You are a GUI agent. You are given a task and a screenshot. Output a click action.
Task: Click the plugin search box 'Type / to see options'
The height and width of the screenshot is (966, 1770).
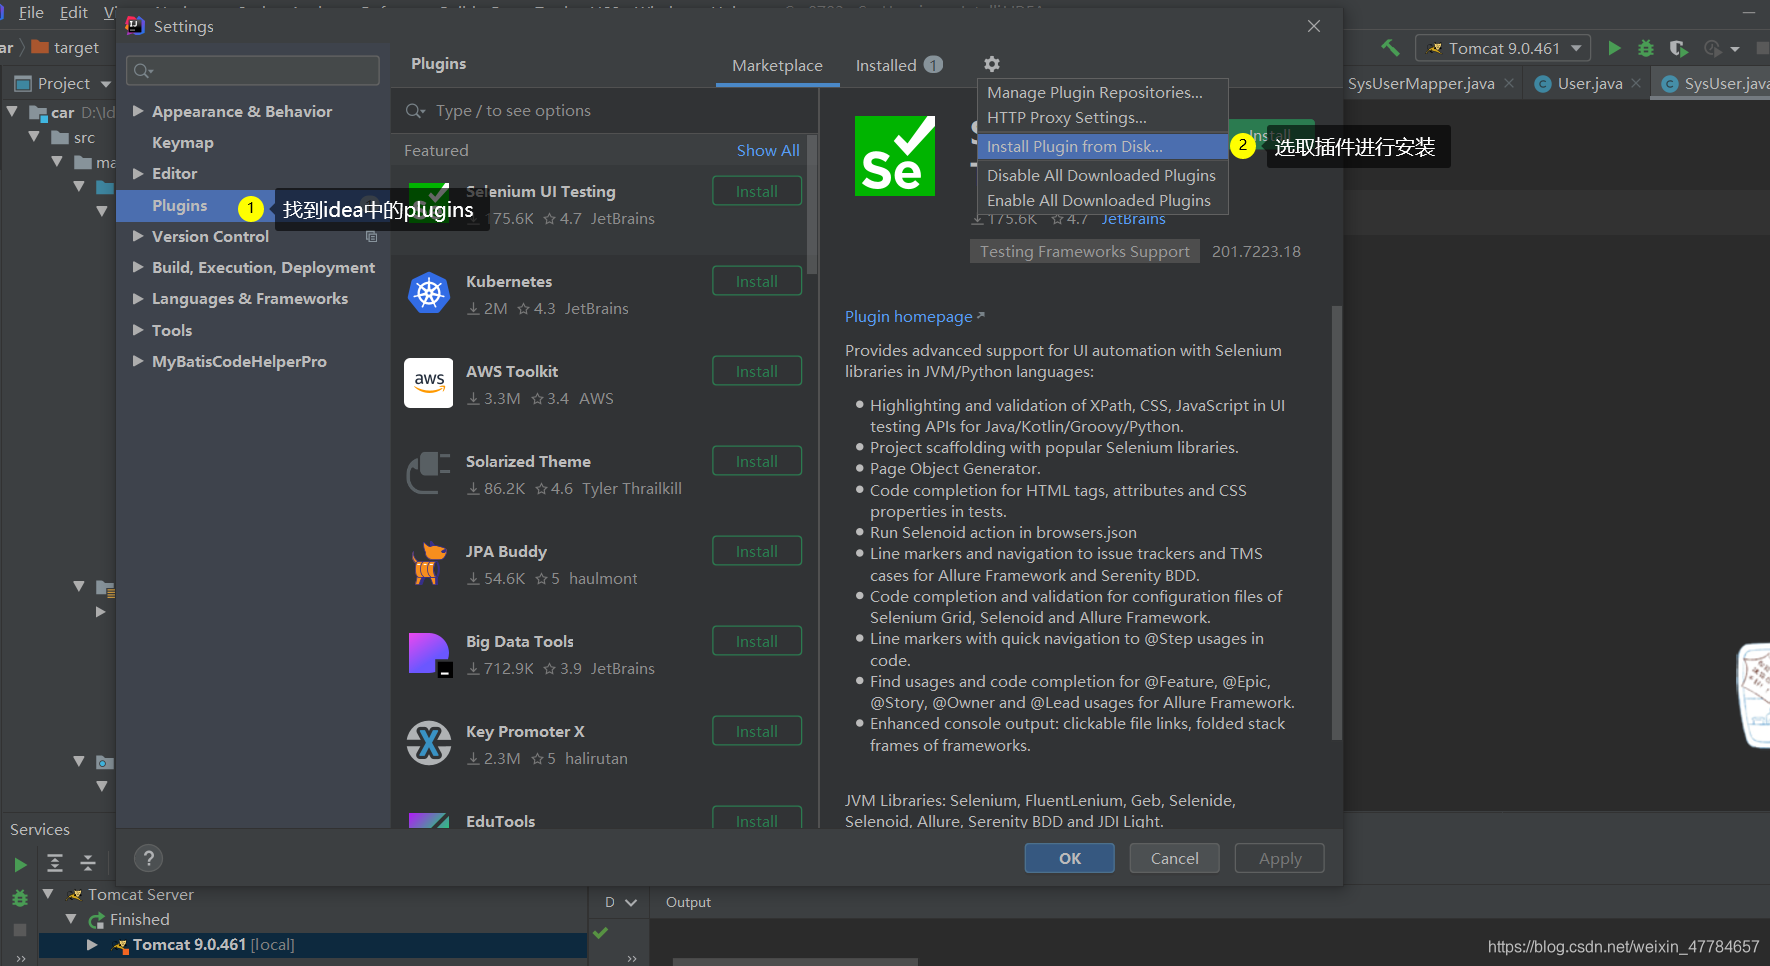[605, 110]
